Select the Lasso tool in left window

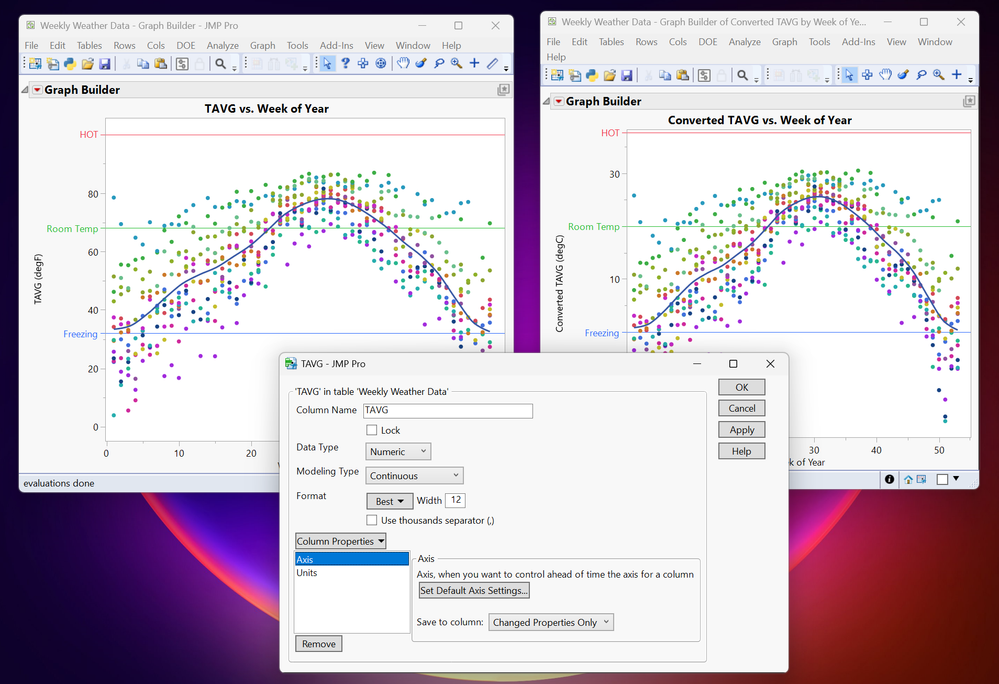pos(438,64)
